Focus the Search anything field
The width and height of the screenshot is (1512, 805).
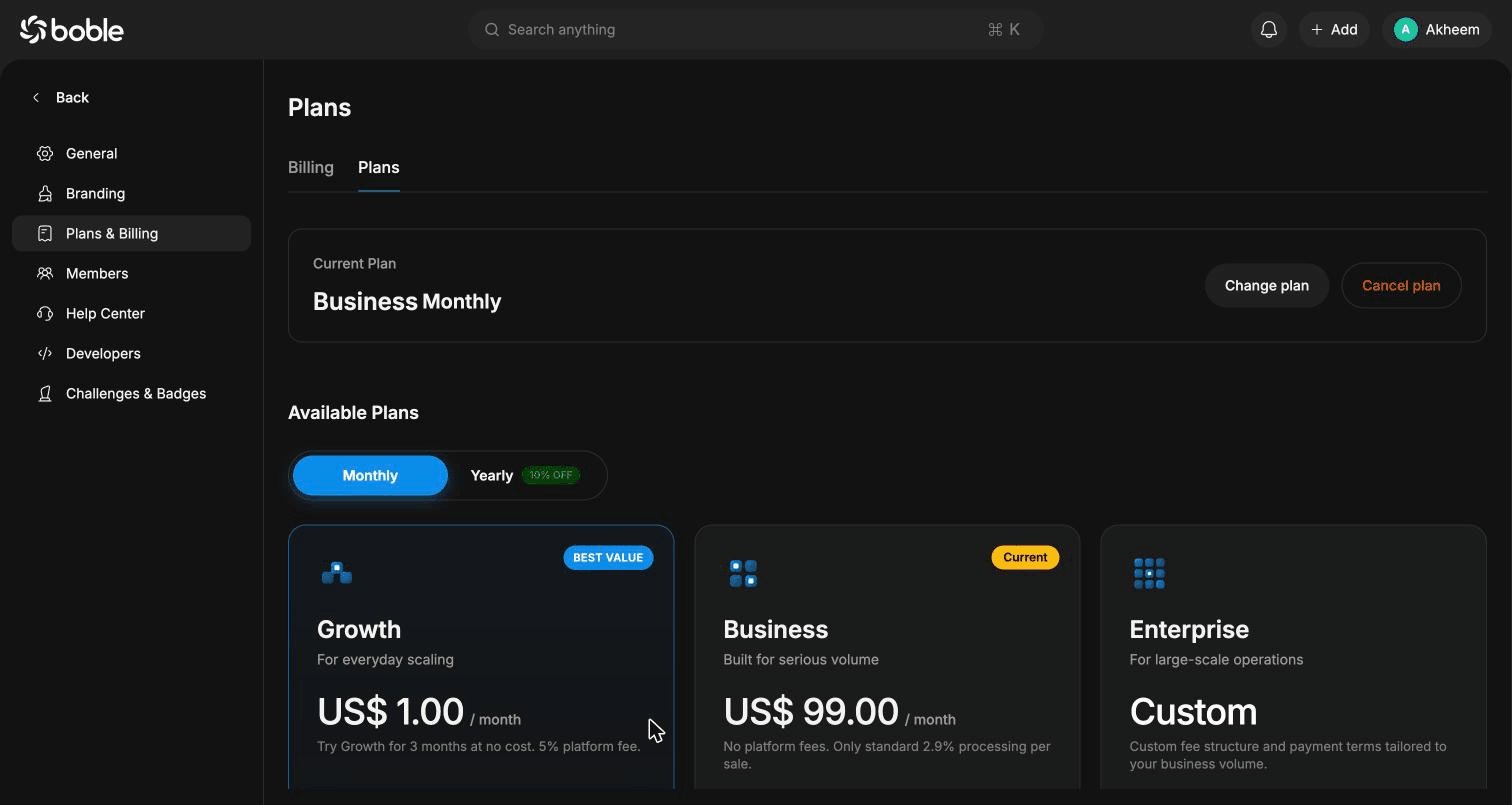(756, 30)
